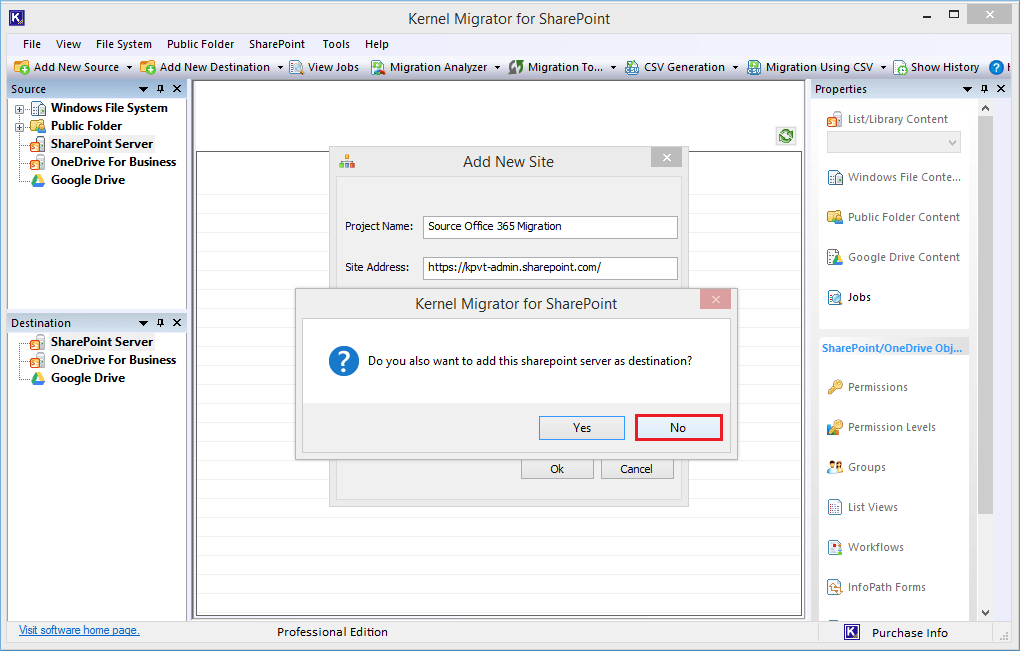Click the Add New Destination toolbar icon
The image size is (1020, 651).
tap(148, 67)
